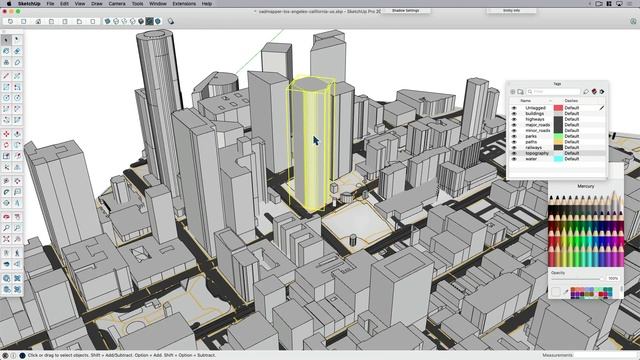Open Tags panel details menu icon
The image size is (640, 360).
[x=602, y=92]
